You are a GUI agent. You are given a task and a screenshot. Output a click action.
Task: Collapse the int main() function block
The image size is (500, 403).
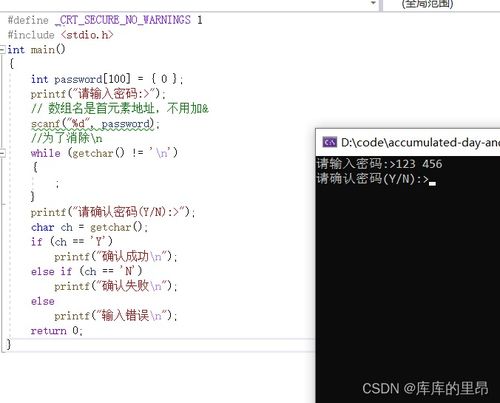pyautogui.click(x=2, y=50)
